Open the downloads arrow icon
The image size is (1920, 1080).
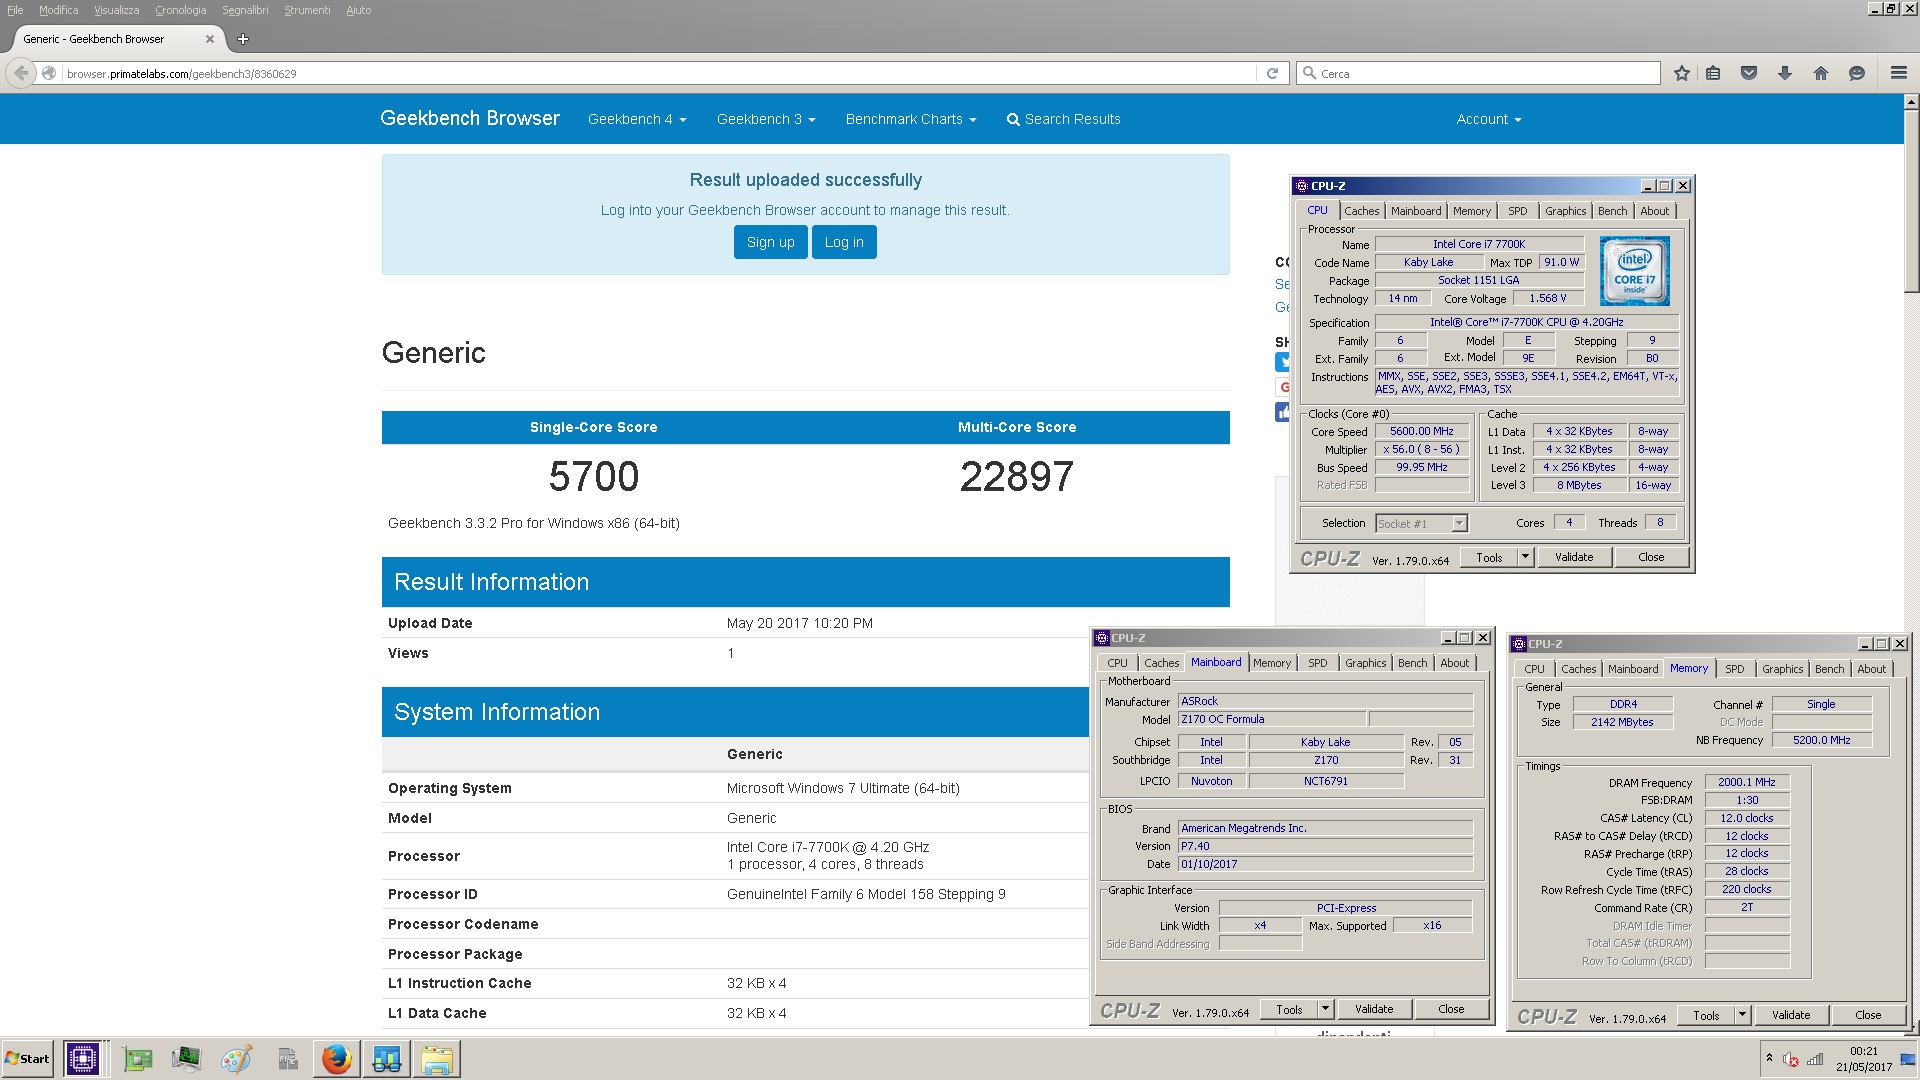[1785, 73]
